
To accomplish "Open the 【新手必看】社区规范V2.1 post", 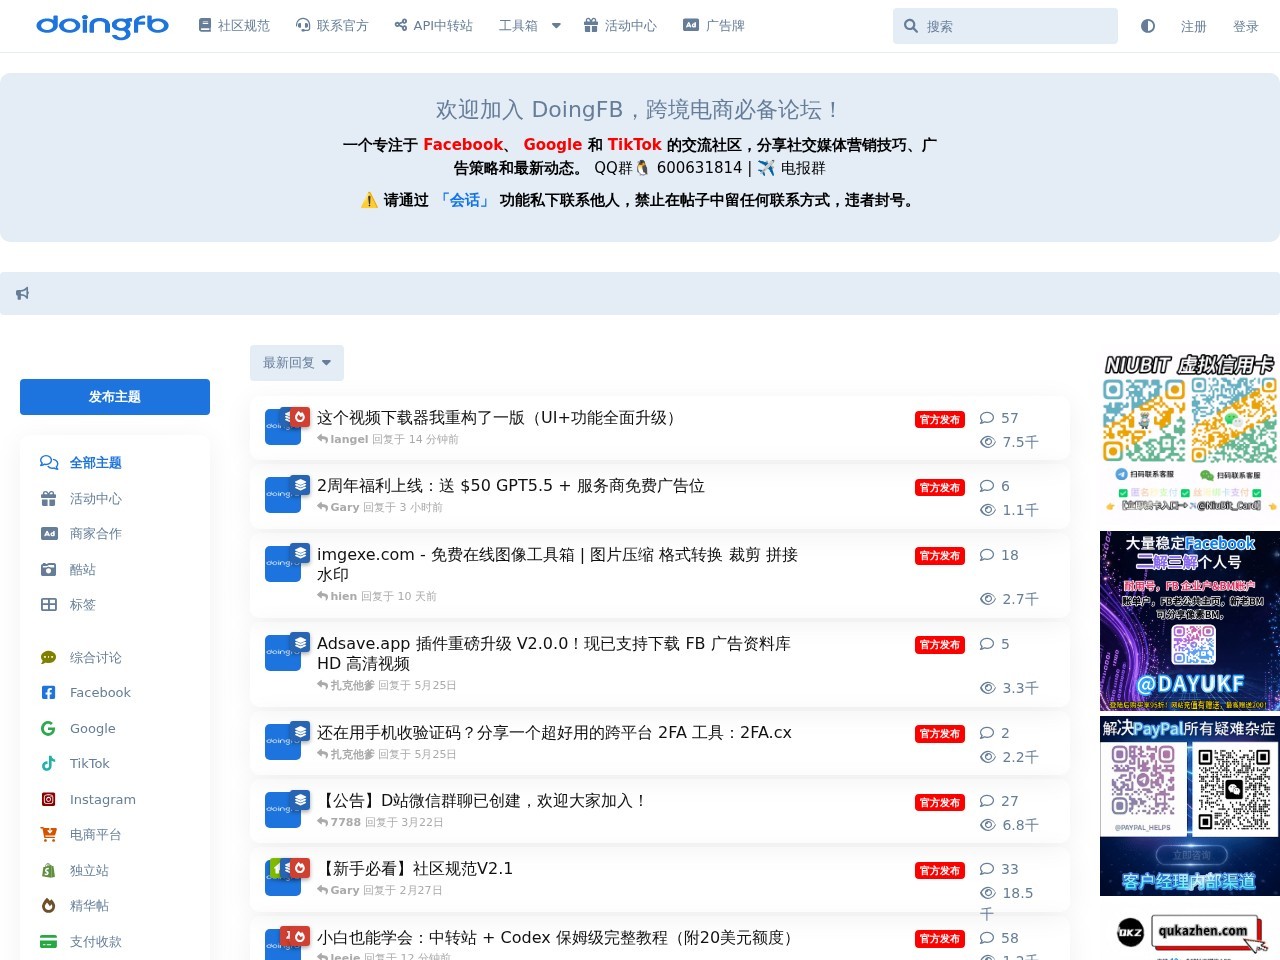I will click(x=415, y=869).
